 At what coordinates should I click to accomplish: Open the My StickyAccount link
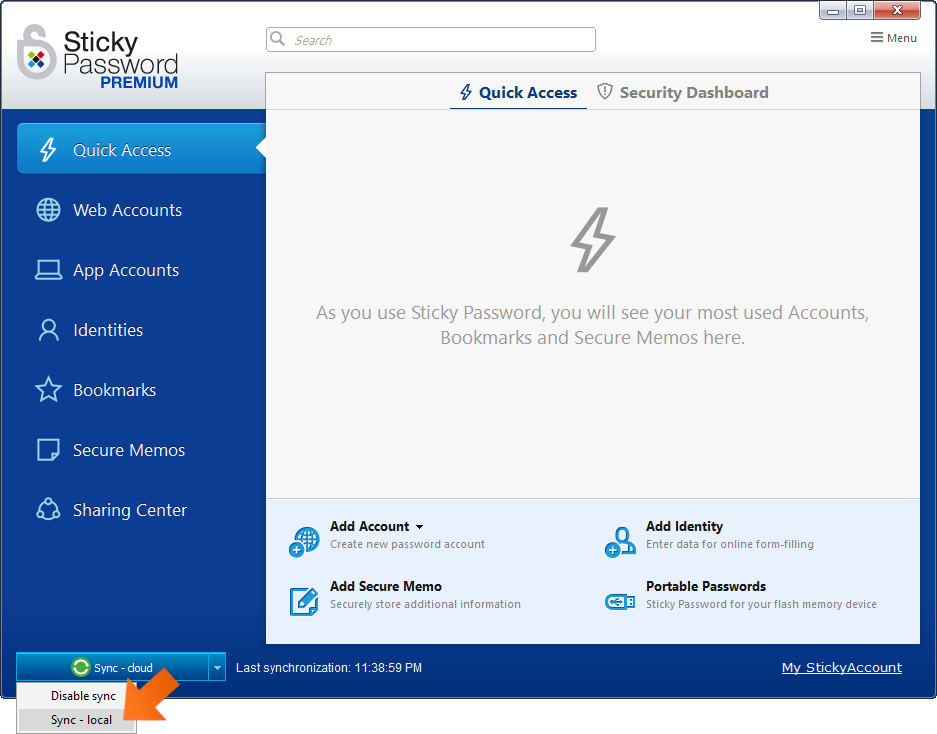click(x=841, y=668)
